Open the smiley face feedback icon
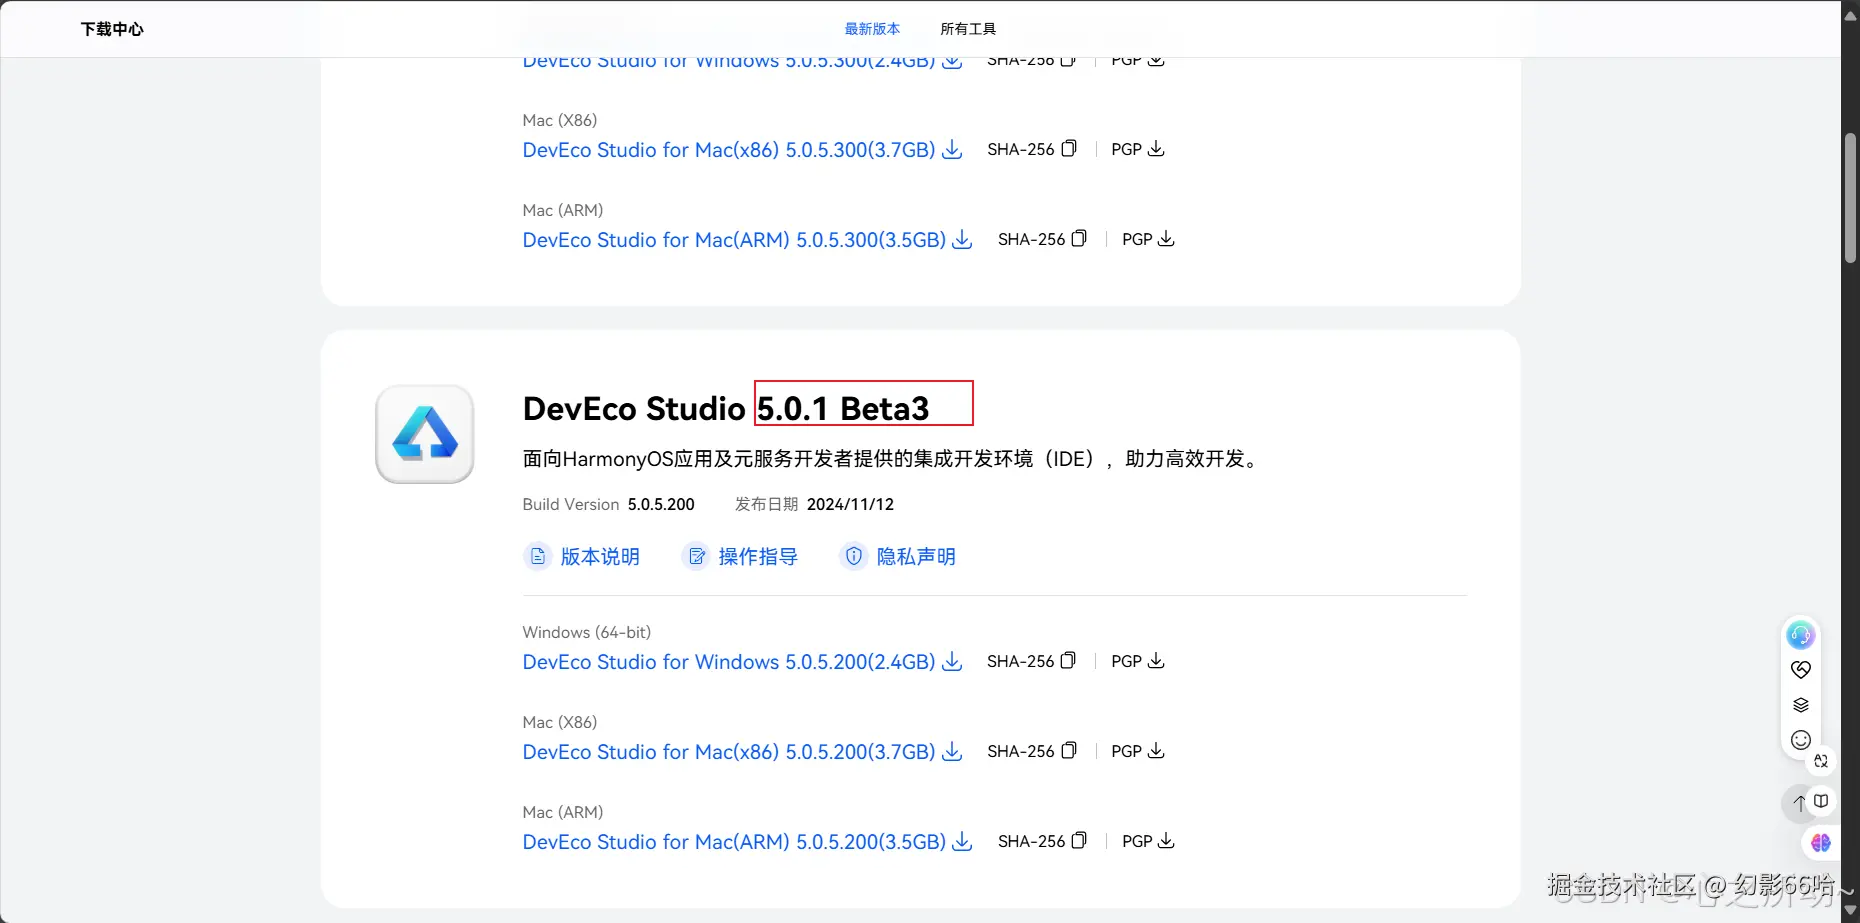The width and height of the screenshot is (1860, 923). 1800,740
